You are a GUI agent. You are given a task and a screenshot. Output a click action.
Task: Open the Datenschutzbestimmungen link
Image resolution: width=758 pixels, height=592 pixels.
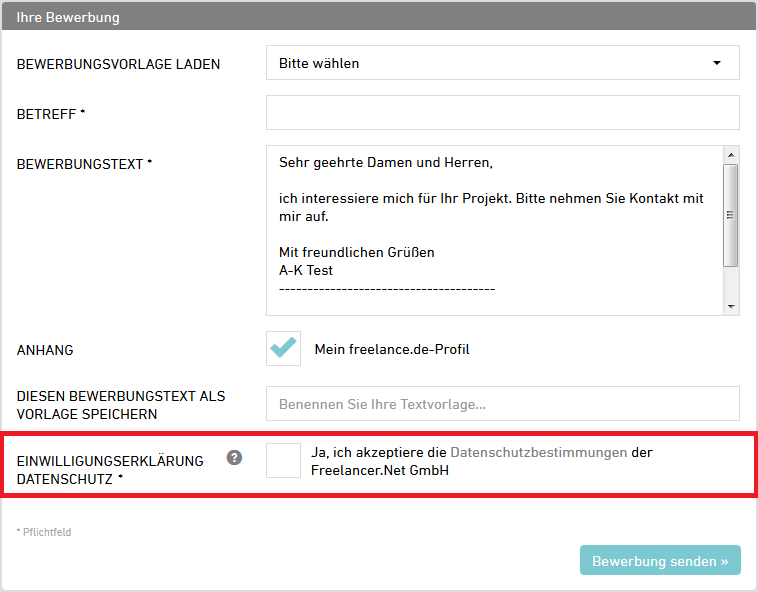click(x=538, y=452)
